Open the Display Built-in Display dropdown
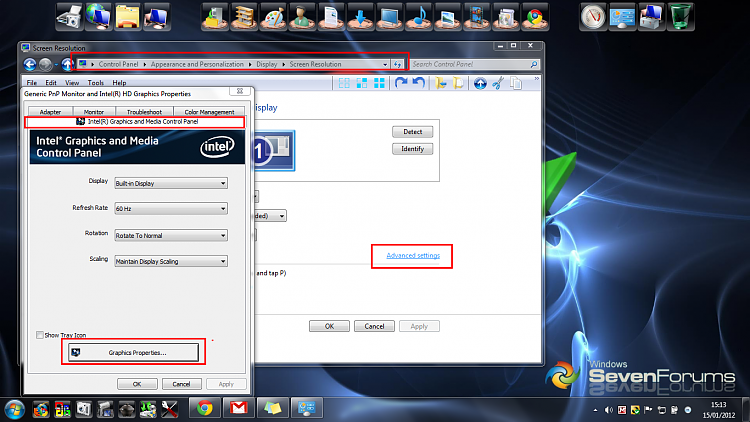This screenshot has height=422, width=750. 171,183
